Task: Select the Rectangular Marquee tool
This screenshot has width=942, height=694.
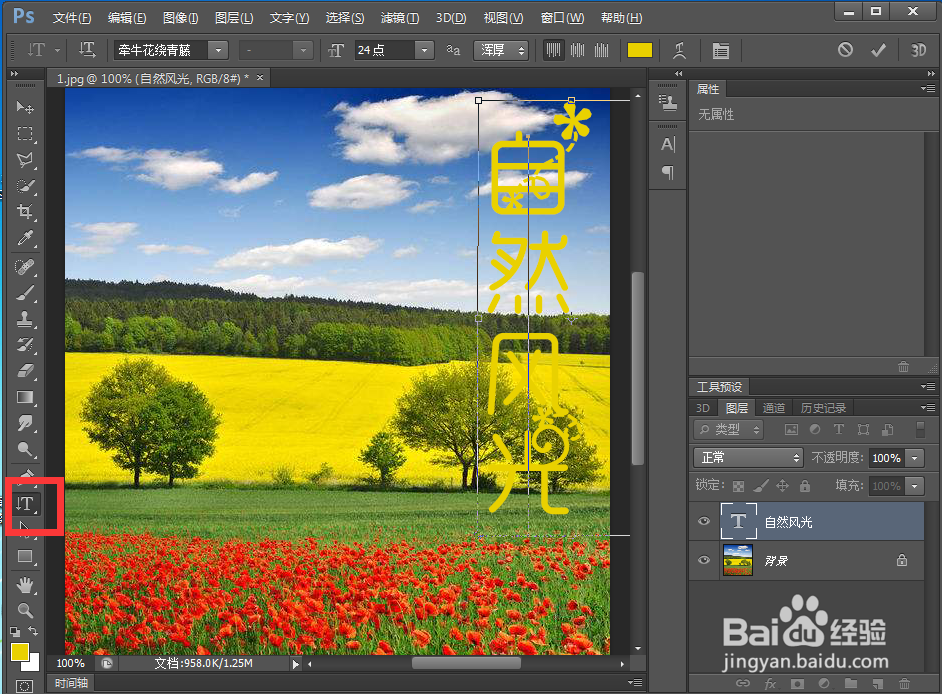Action: [25, 133]
